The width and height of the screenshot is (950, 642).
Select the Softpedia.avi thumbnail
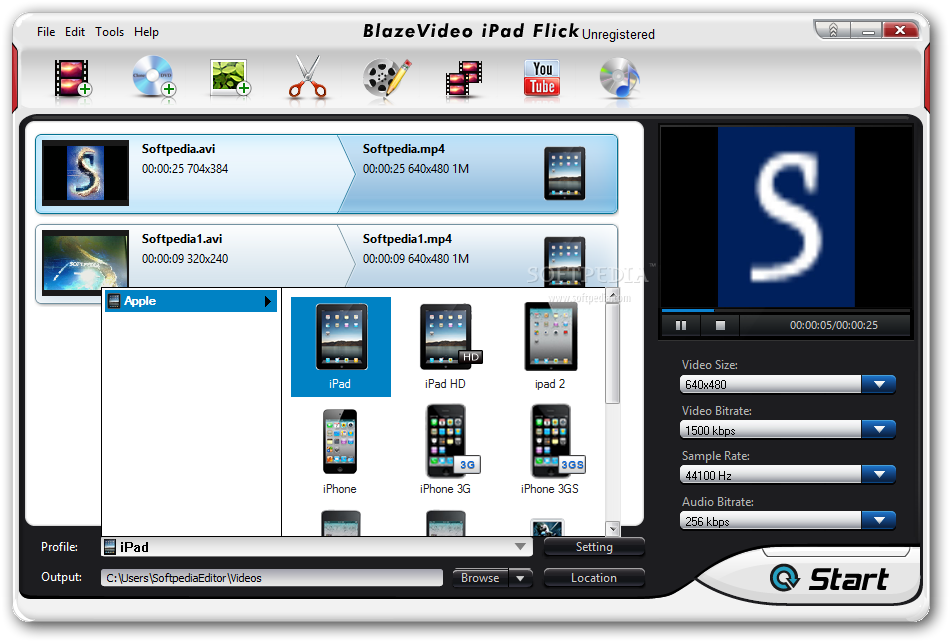pos(85,173)
